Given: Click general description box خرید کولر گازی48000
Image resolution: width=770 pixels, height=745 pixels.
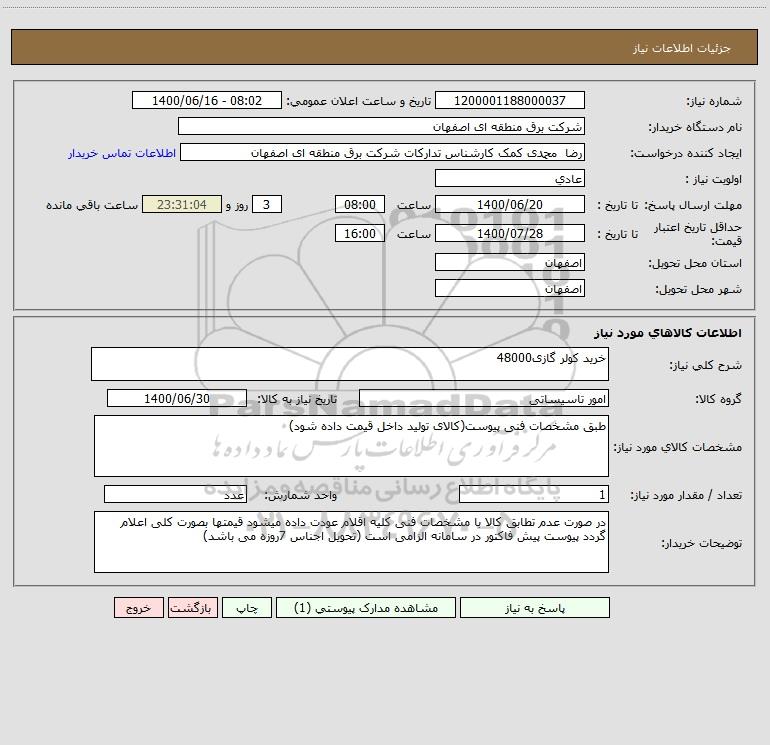Looking at the screenshot, I should (350, 364).
